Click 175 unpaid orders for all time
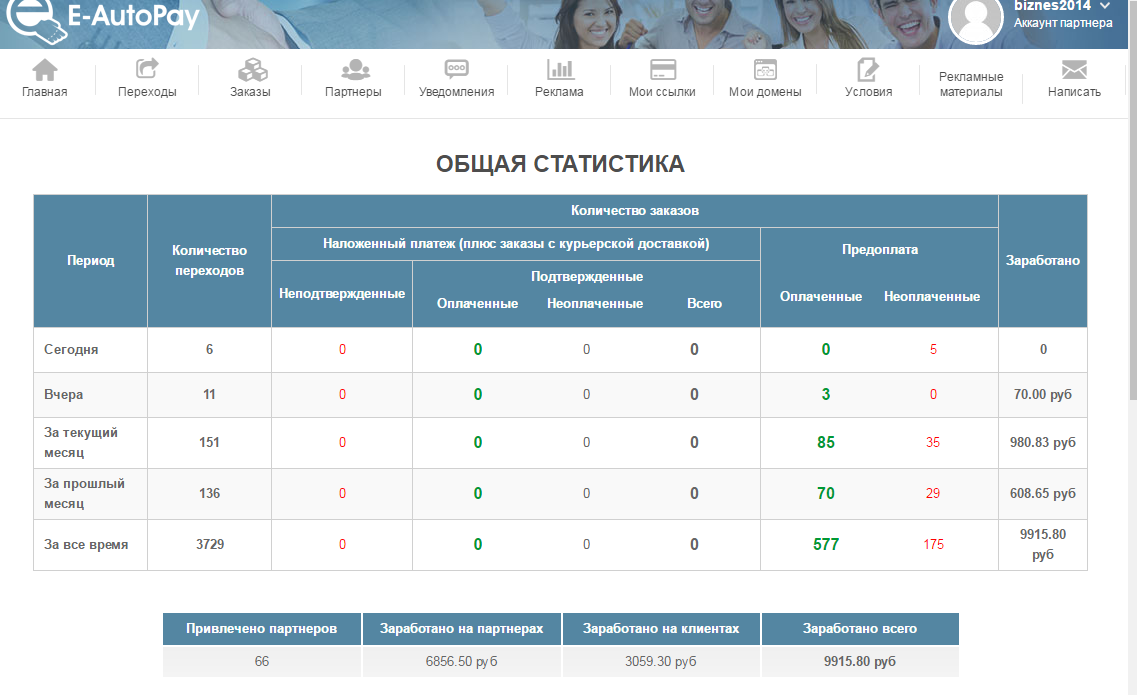Image resolution: width=1137 pixels, height=695 pixels. pyautogui.click(x=933, y=545)
